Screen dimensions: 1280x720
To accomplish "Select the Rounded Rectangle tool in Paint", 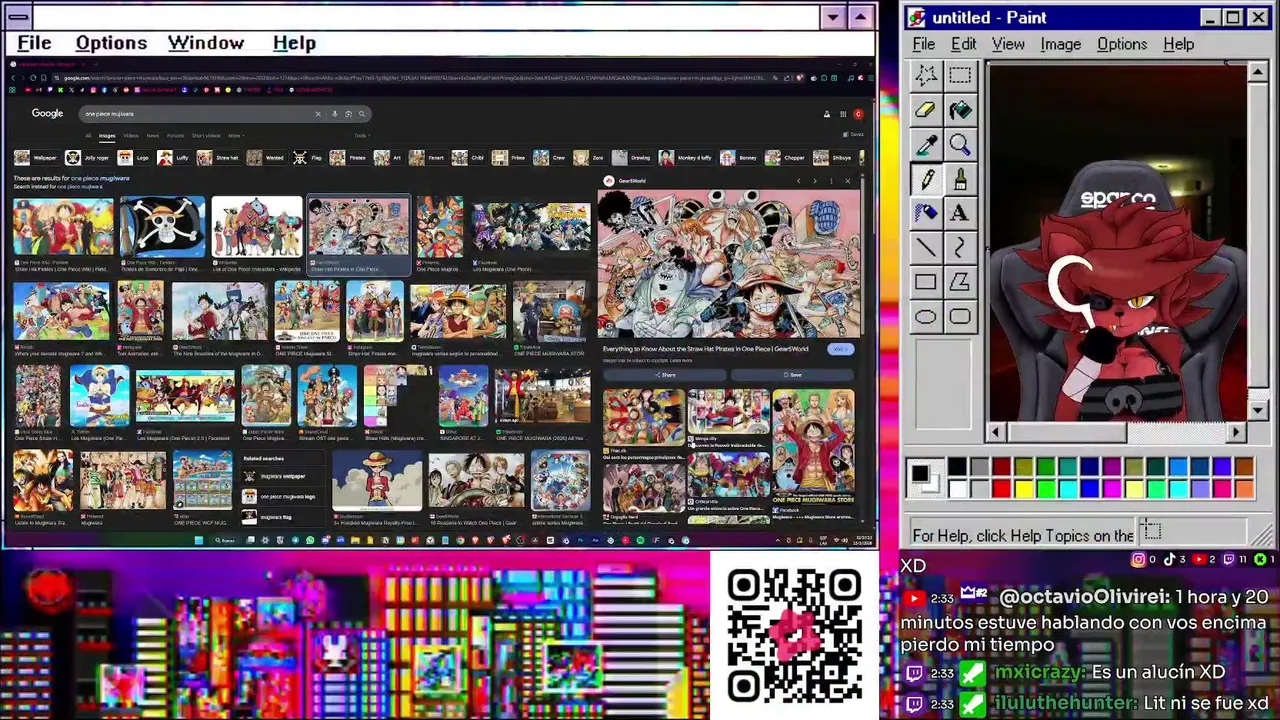I will [x=960, y=317].
